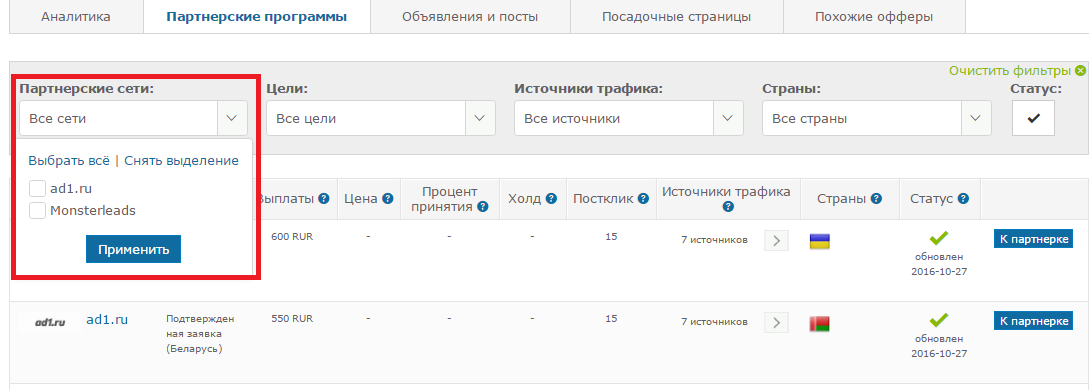This screenshot has height=390, width=1091.
Task: Open the Все цели dropdown
Action: tap(381, 118)
